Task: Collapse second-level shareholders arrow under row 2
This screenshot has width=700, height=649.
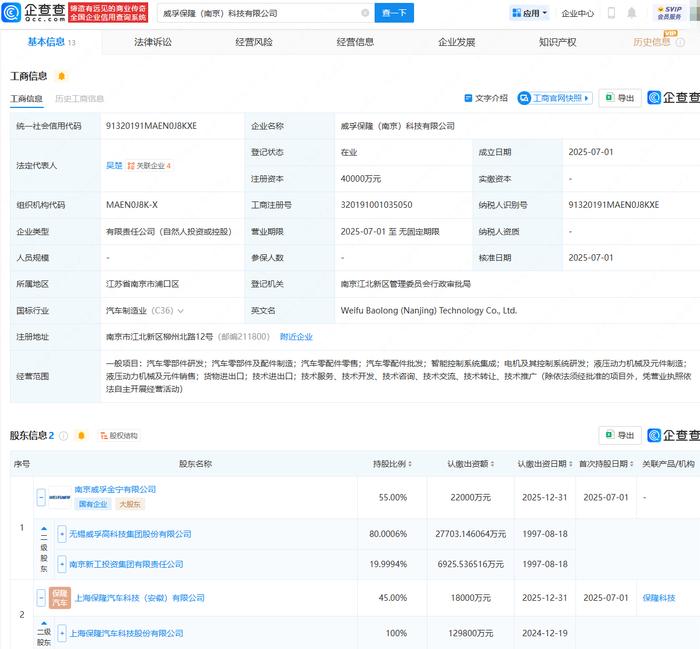Action: (44, 623)
